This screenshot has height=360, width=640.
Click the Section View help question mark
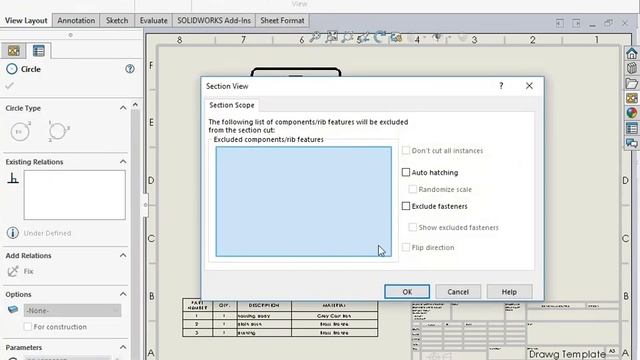(501, 86)
